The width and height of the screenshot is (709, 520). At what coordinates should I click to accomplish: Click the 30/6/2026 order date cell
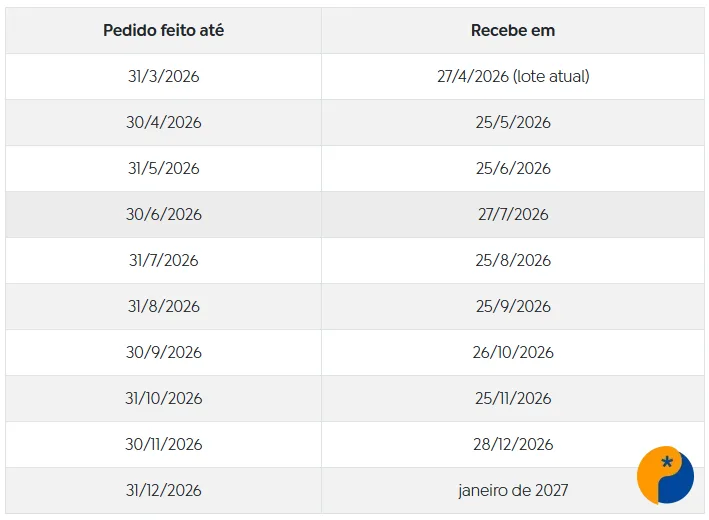[x=163, y=214]
